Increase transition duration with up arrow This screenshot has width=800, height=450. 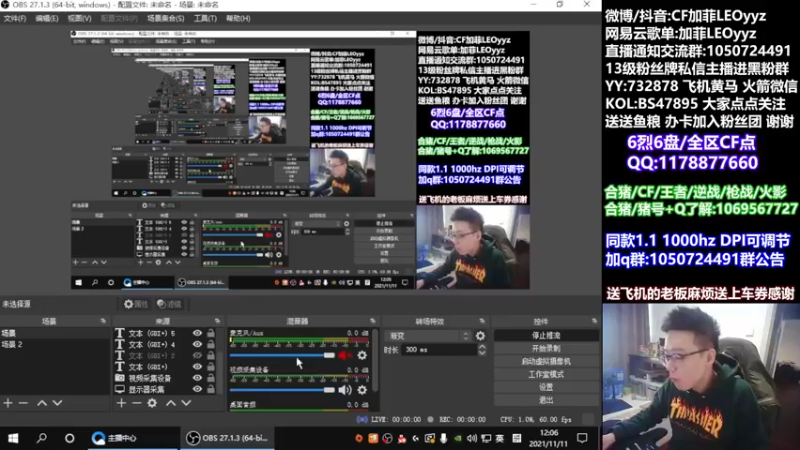pyautogui.click(x=482, y=346)
